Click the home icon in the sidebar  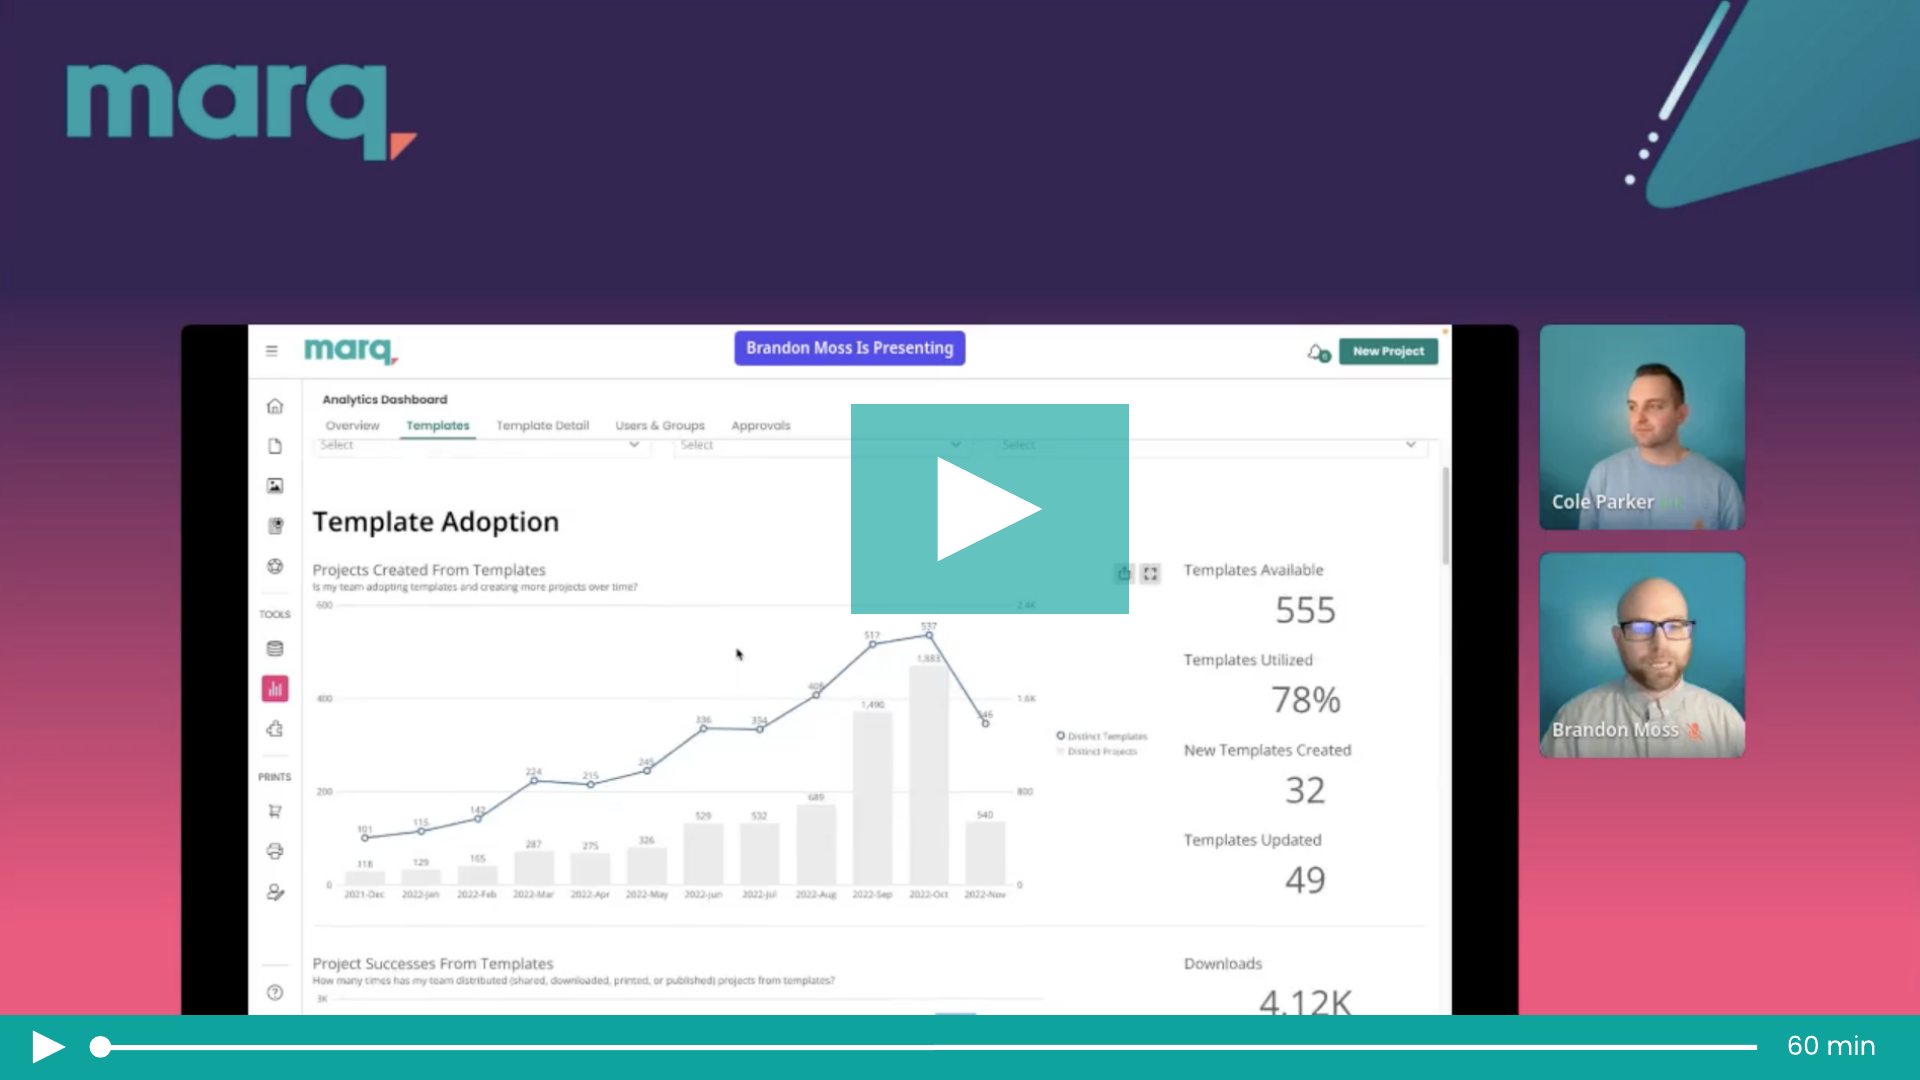point(275,406)
